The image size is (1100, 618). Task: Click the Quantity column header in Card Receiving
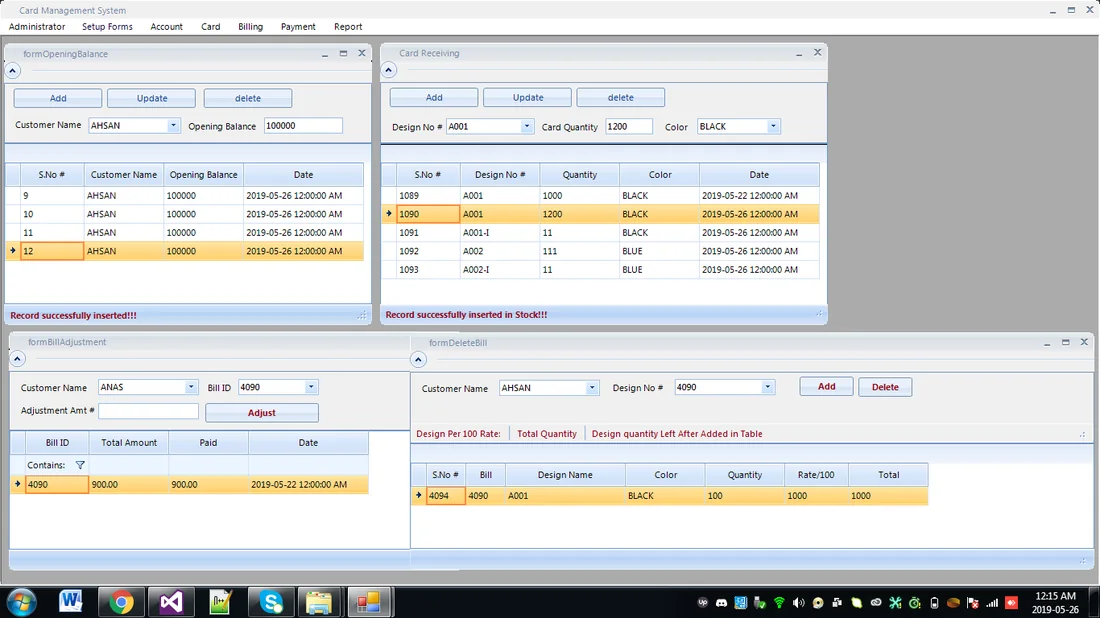[579, 175]
